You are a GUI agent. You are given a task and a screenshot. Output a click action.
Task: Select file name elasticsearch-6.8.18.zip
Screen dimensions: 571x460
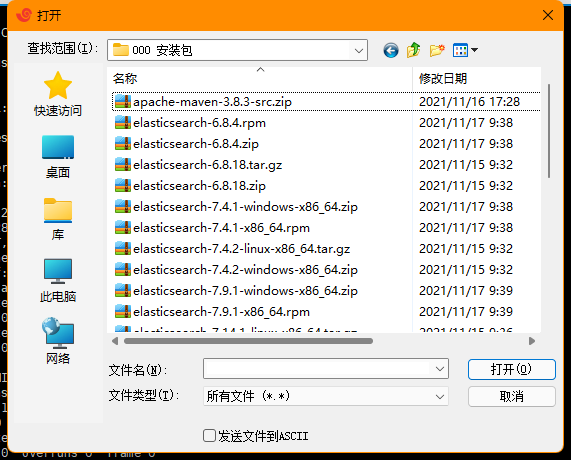pyautogui.click(x=199, y=186)
